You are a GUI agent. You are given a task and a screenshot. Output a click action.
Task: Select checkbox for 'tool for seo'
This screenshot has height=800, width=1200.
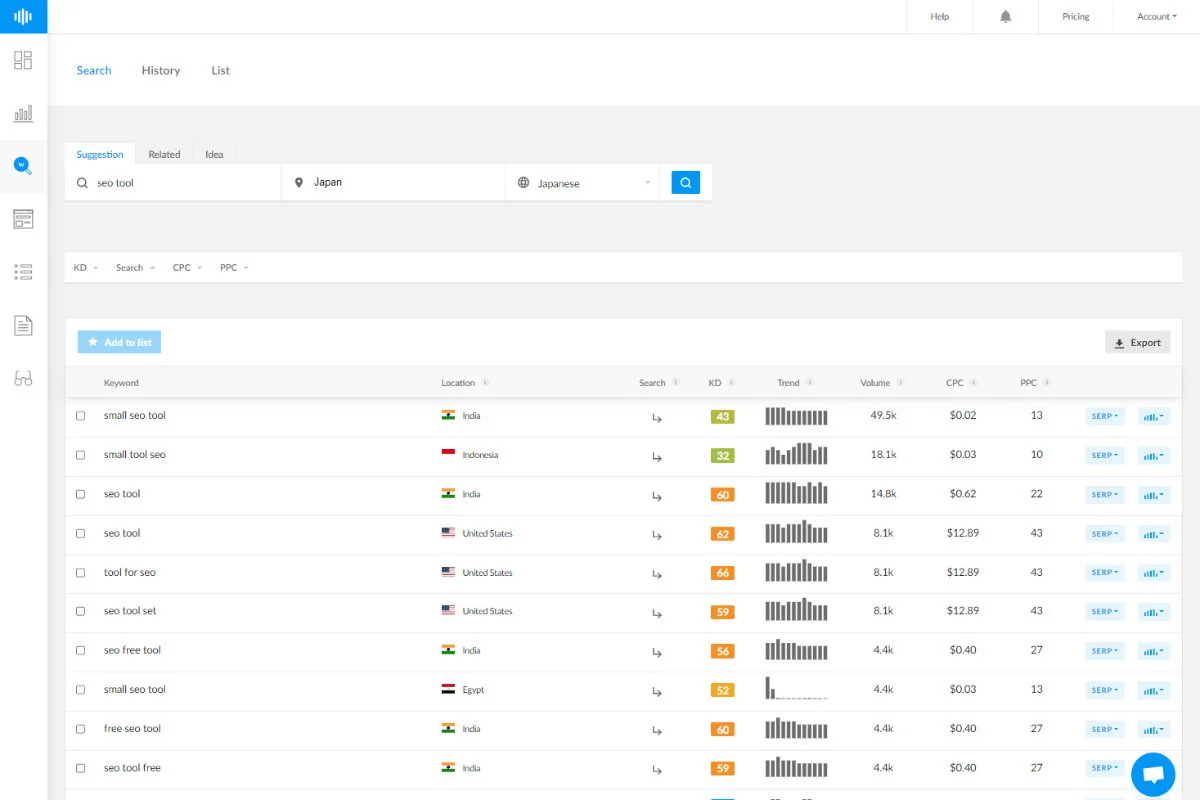click(81, 573)
